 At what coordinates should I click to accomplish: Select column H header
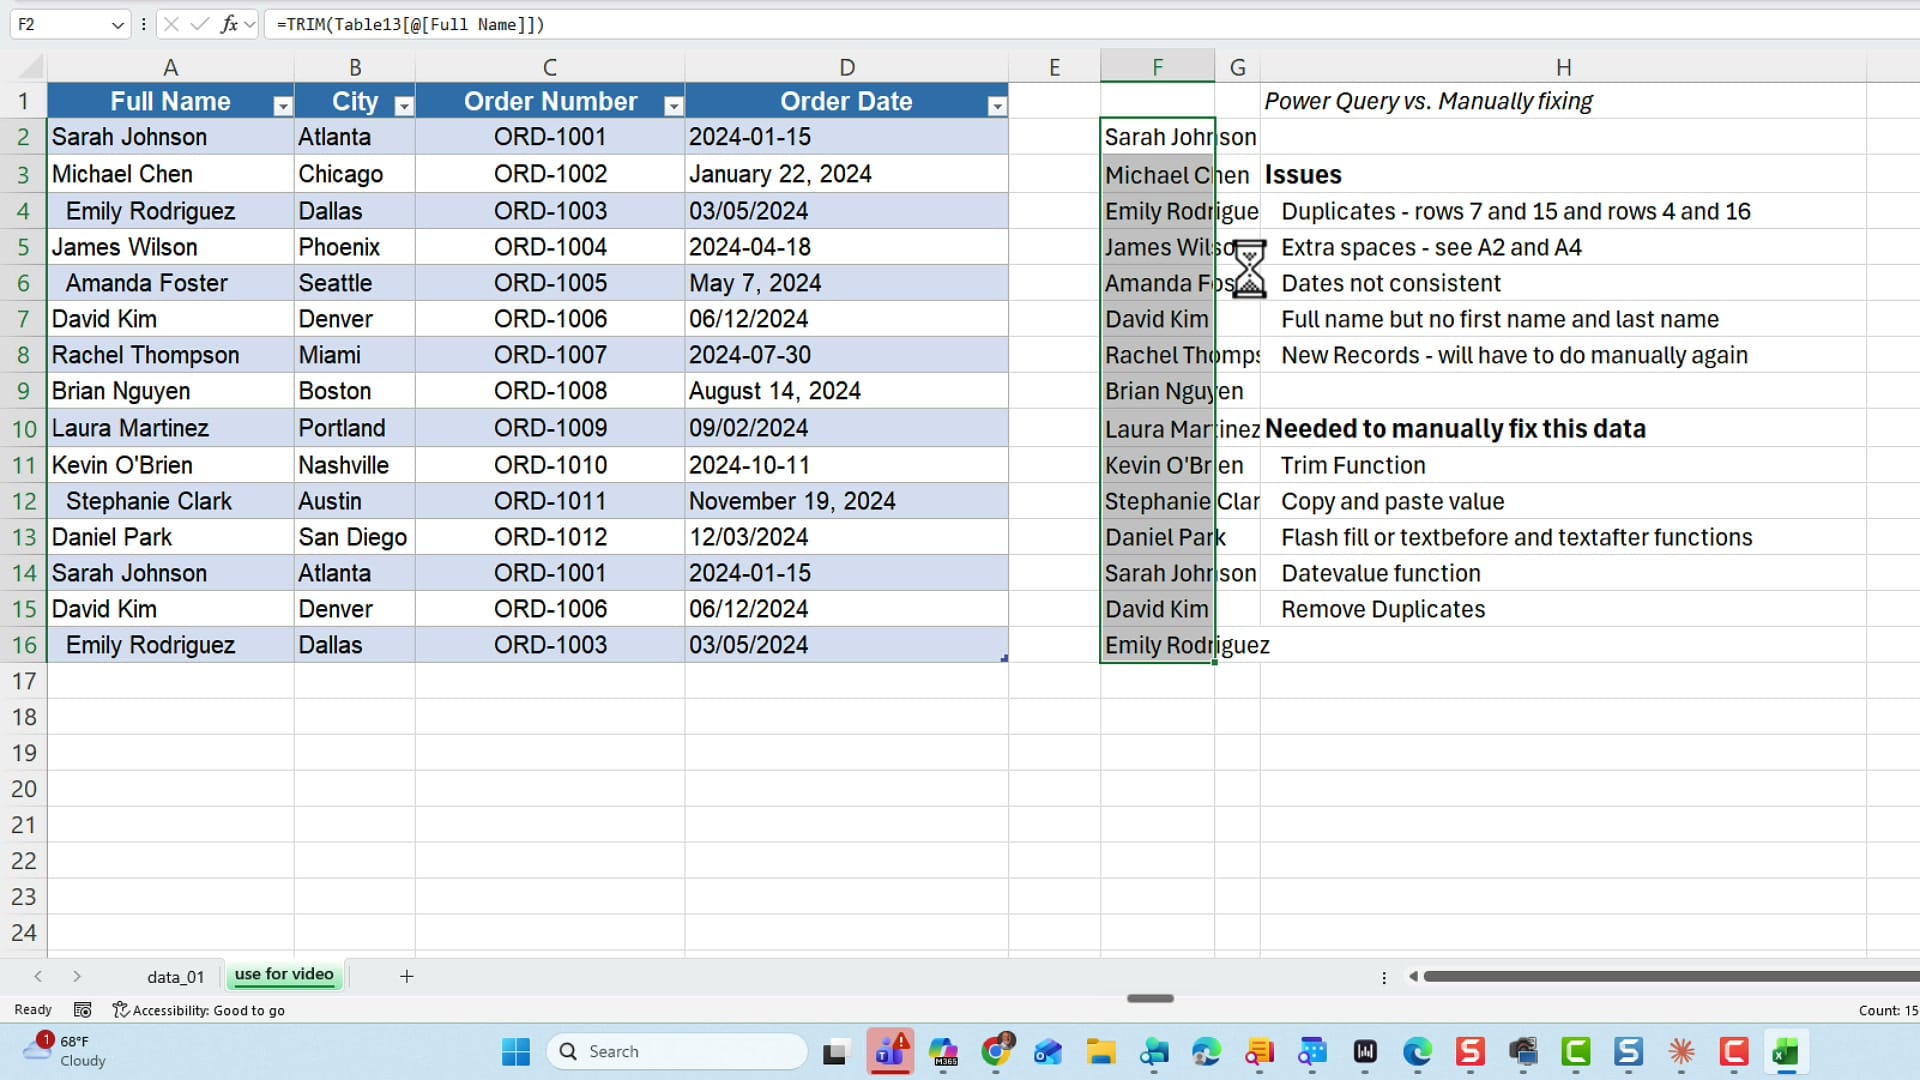[1563, 67]
